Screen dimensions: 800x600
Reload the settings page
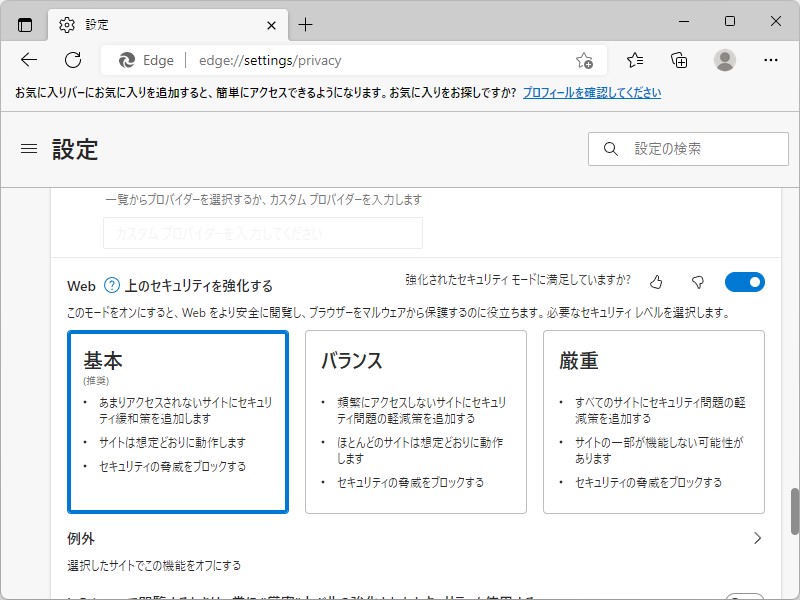pos(71,60)
